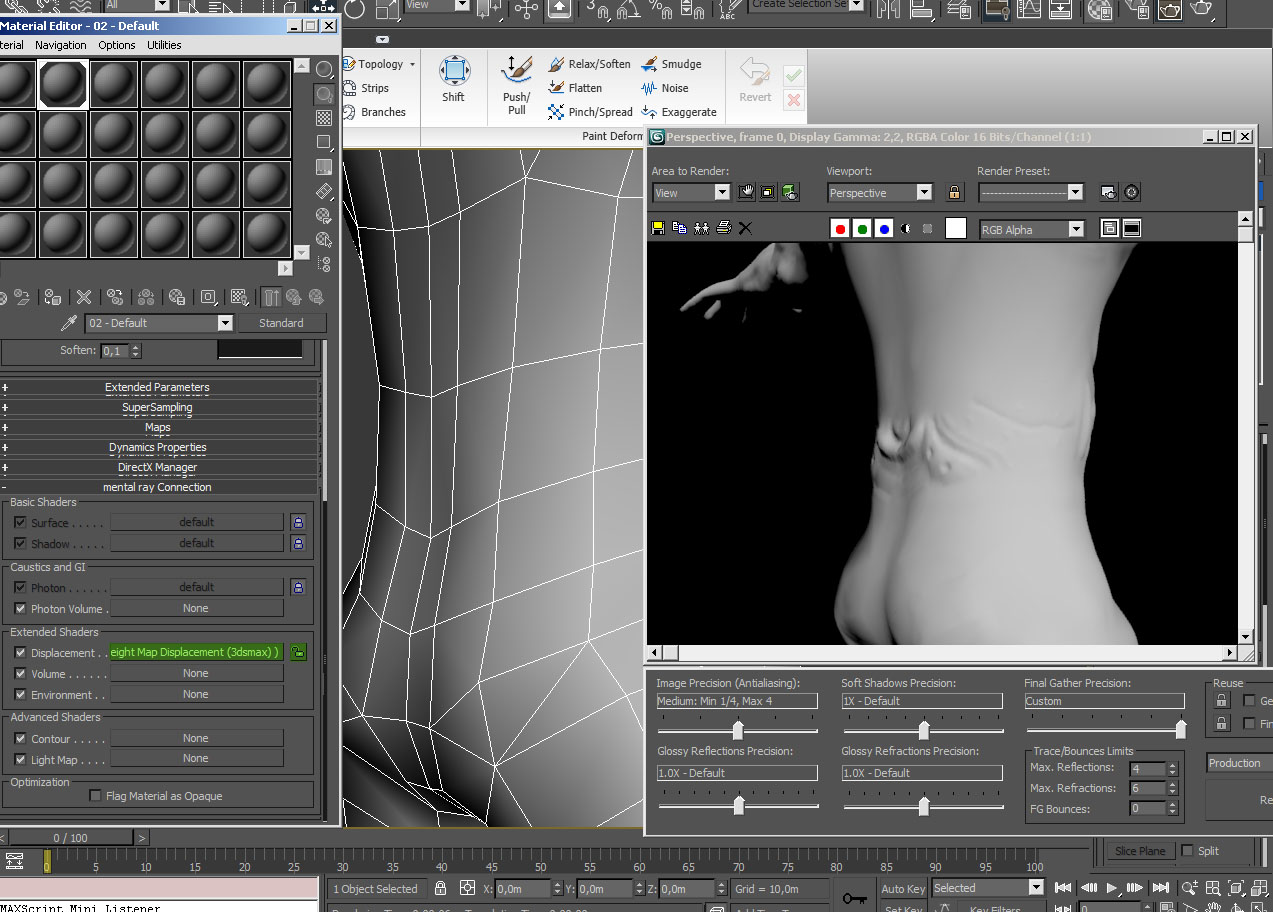Open the Area to Render dropdown
The image size is (1273, 912).
691,193
